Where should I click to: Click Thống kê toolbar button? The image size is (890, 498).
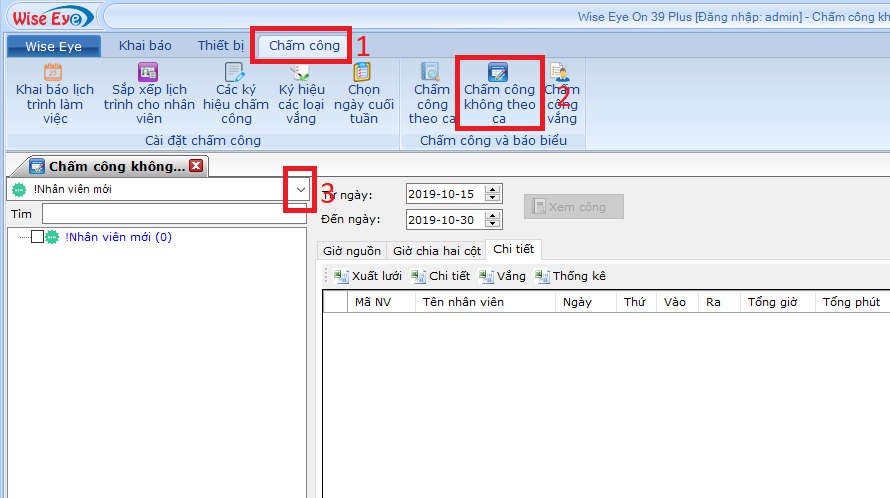pyautogui.click(x=571, y=276)
